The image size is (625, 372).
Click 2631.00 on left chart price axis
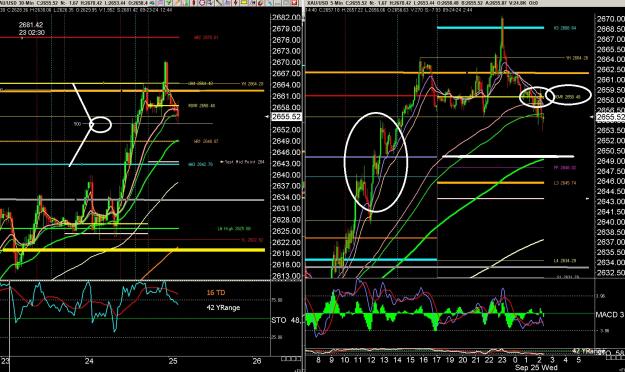[286, 209]
